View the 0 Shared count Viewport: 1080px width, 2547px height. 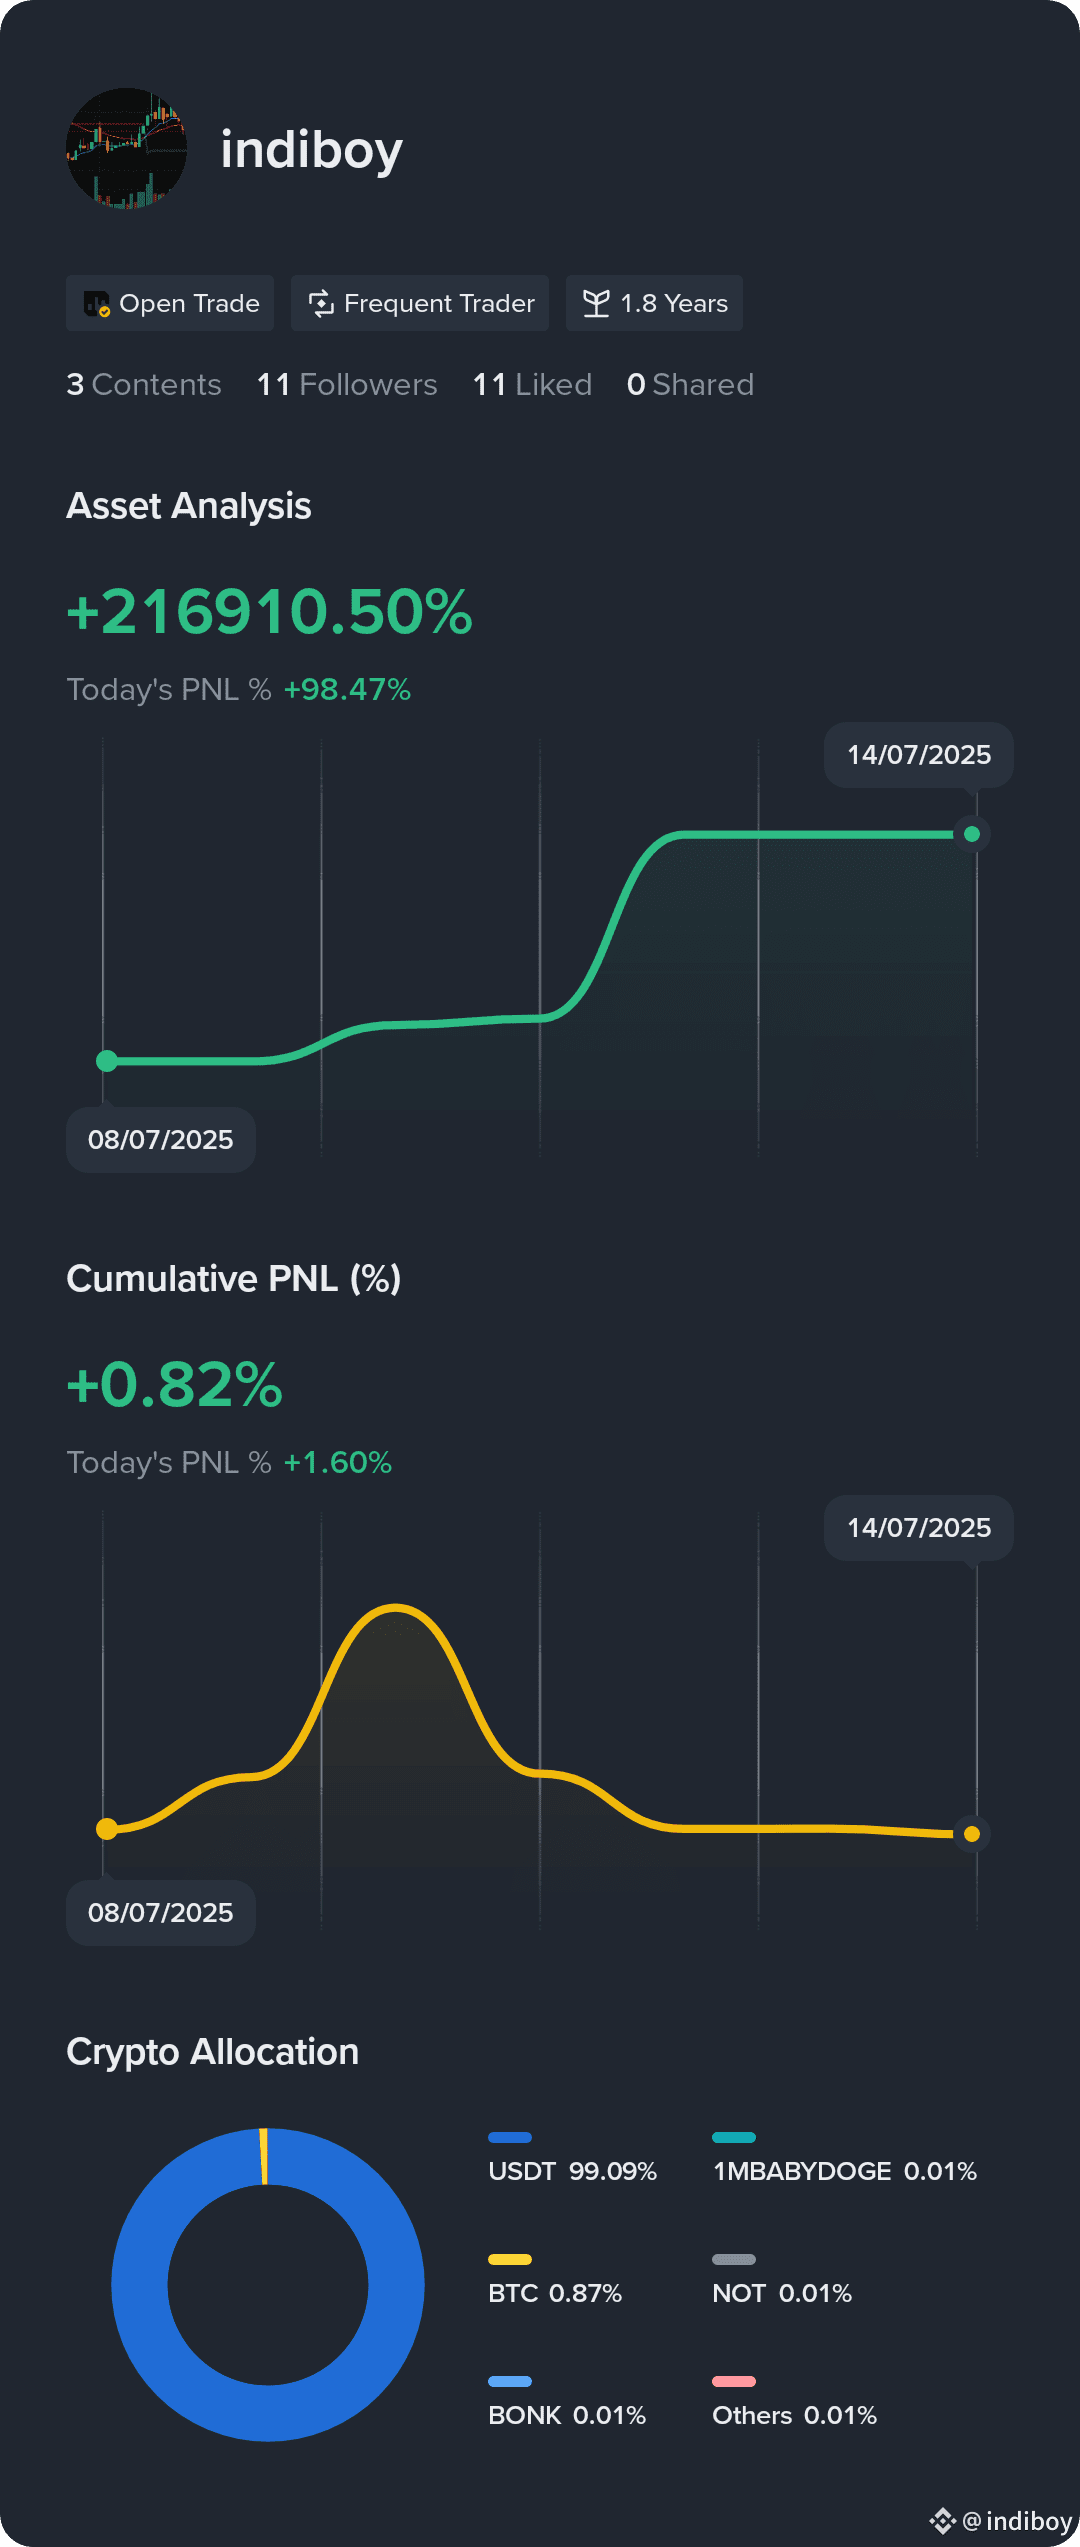pos(690,385)
